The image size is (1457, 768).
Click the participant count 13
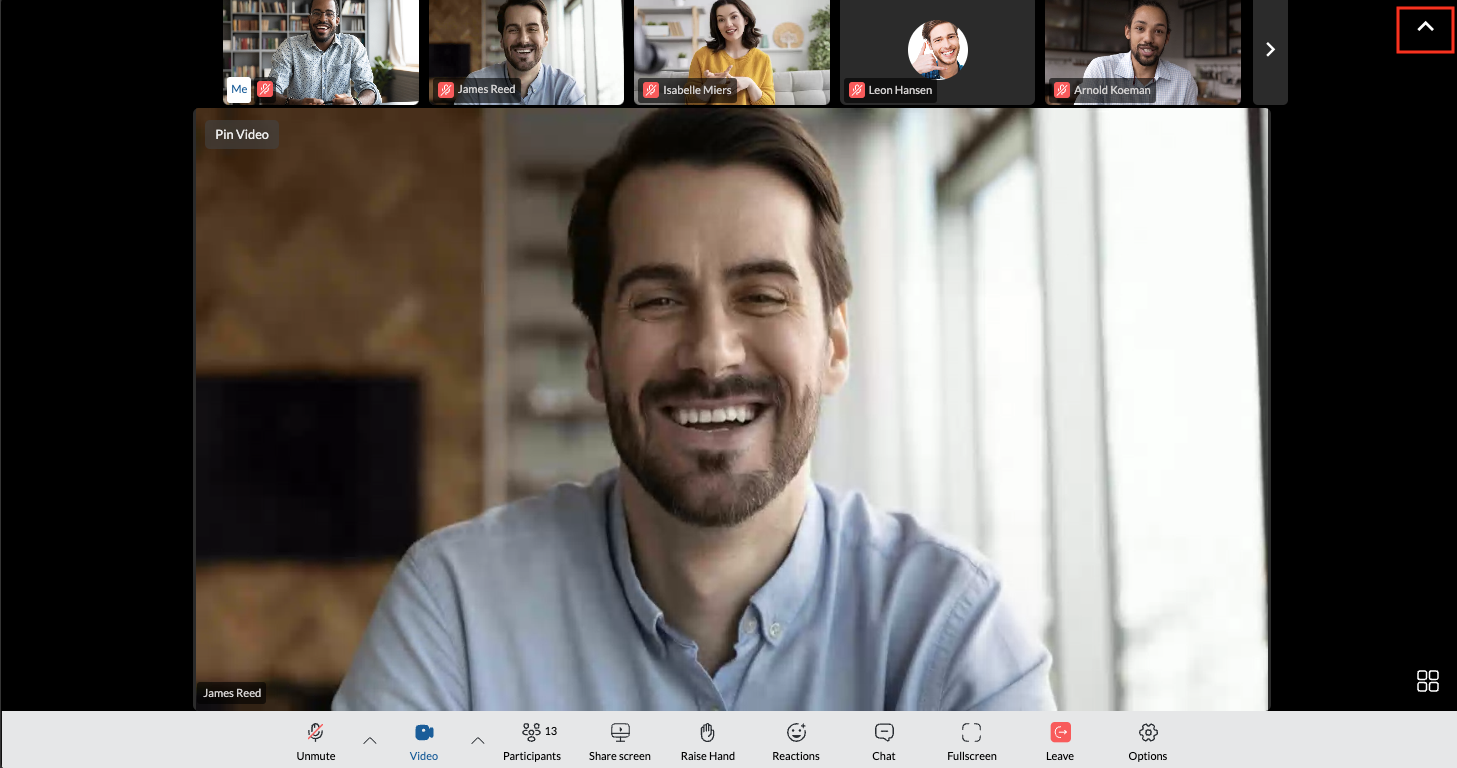[x=551, y=731]
